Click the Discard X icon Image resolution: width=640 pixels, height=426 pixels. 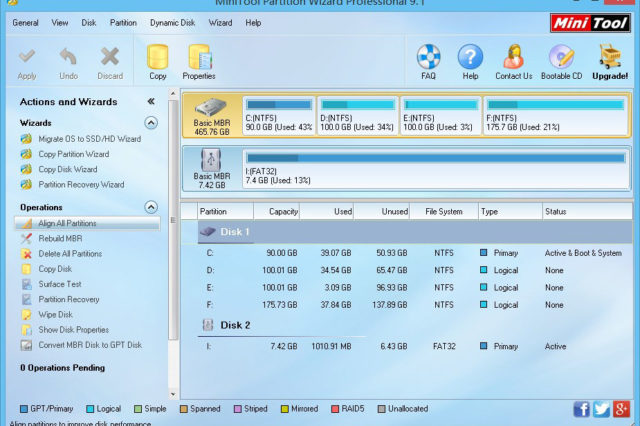click(x=110, y=58)
